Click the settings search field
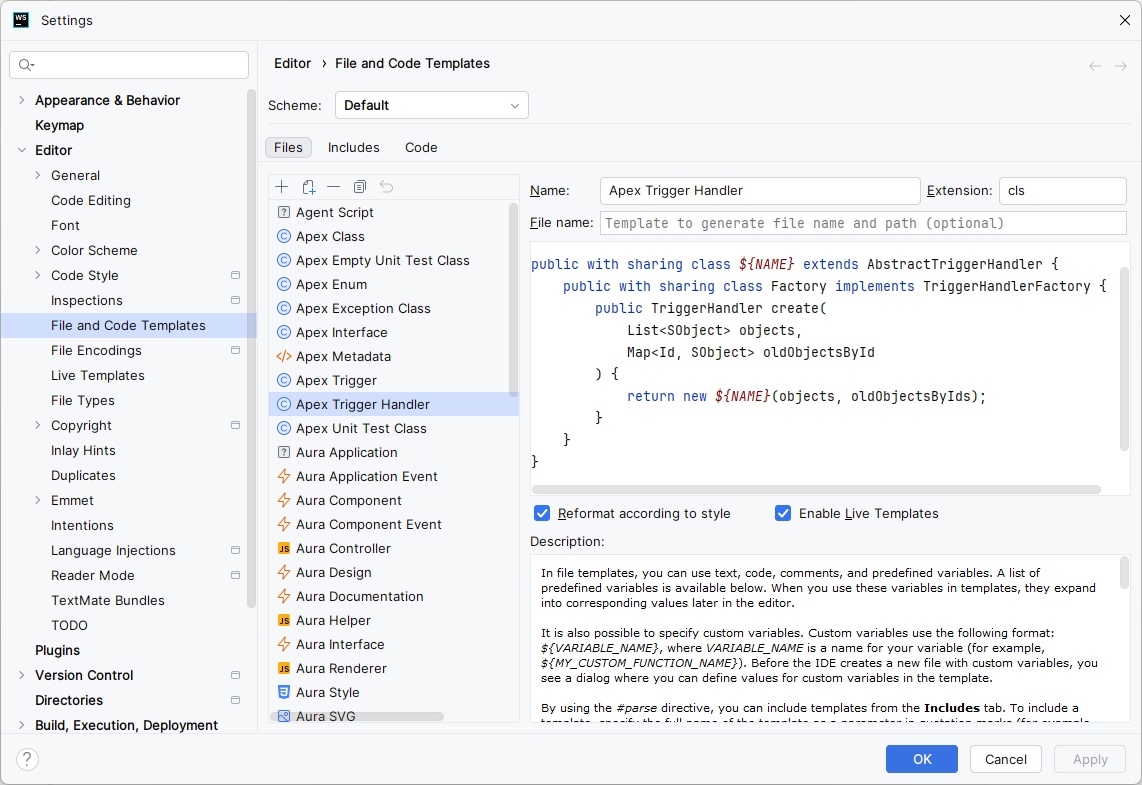This screenshot has width=1142, height=785. tap(129, 65)
